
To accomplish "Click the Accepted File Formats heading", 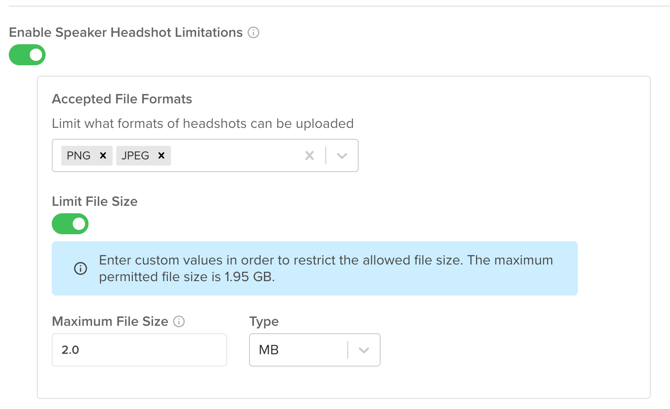I will pos(122,99).
